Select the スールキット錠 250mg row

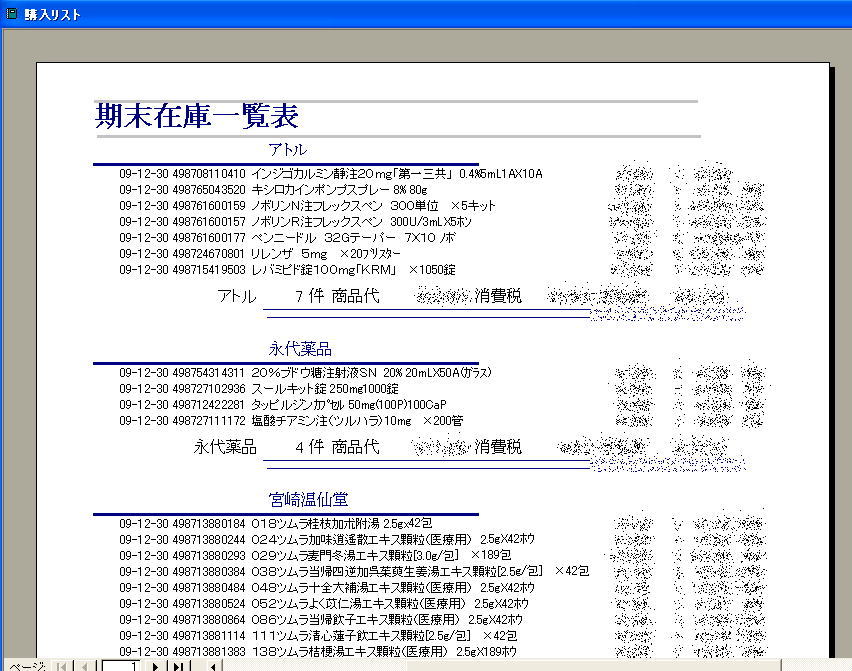pyautogui.click(x=259, y=388)
